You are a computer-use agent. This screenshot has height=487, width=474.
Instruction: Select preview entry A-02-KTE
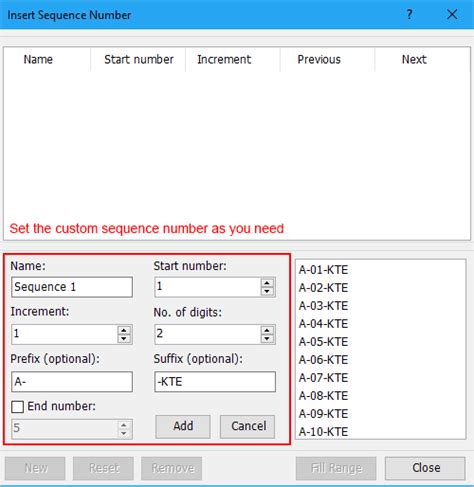pyautogui.click(x=323, y=288)
